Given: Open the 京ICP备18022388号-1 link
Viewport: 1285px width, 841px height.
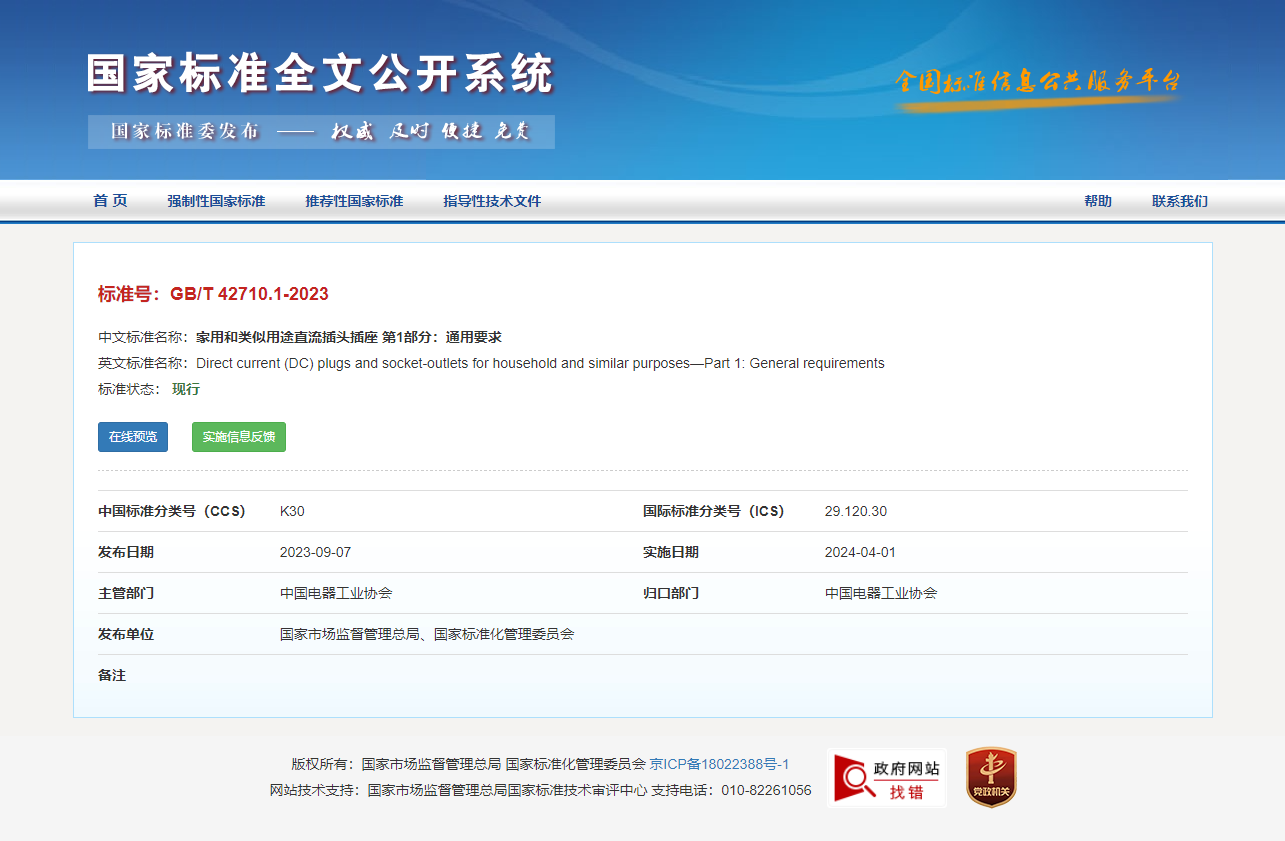Looking at the screenshot, I should coord(719,764).
